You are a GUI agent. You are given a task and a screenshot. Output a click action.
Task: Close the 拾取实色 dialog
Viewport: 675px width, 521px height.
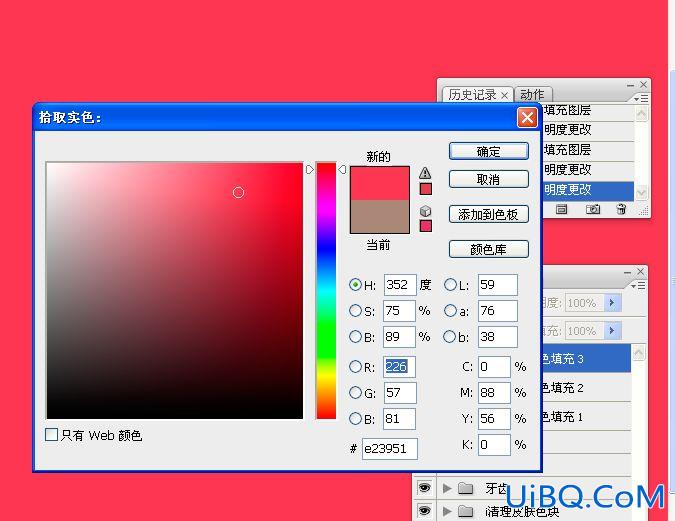(x=527, y=118)
